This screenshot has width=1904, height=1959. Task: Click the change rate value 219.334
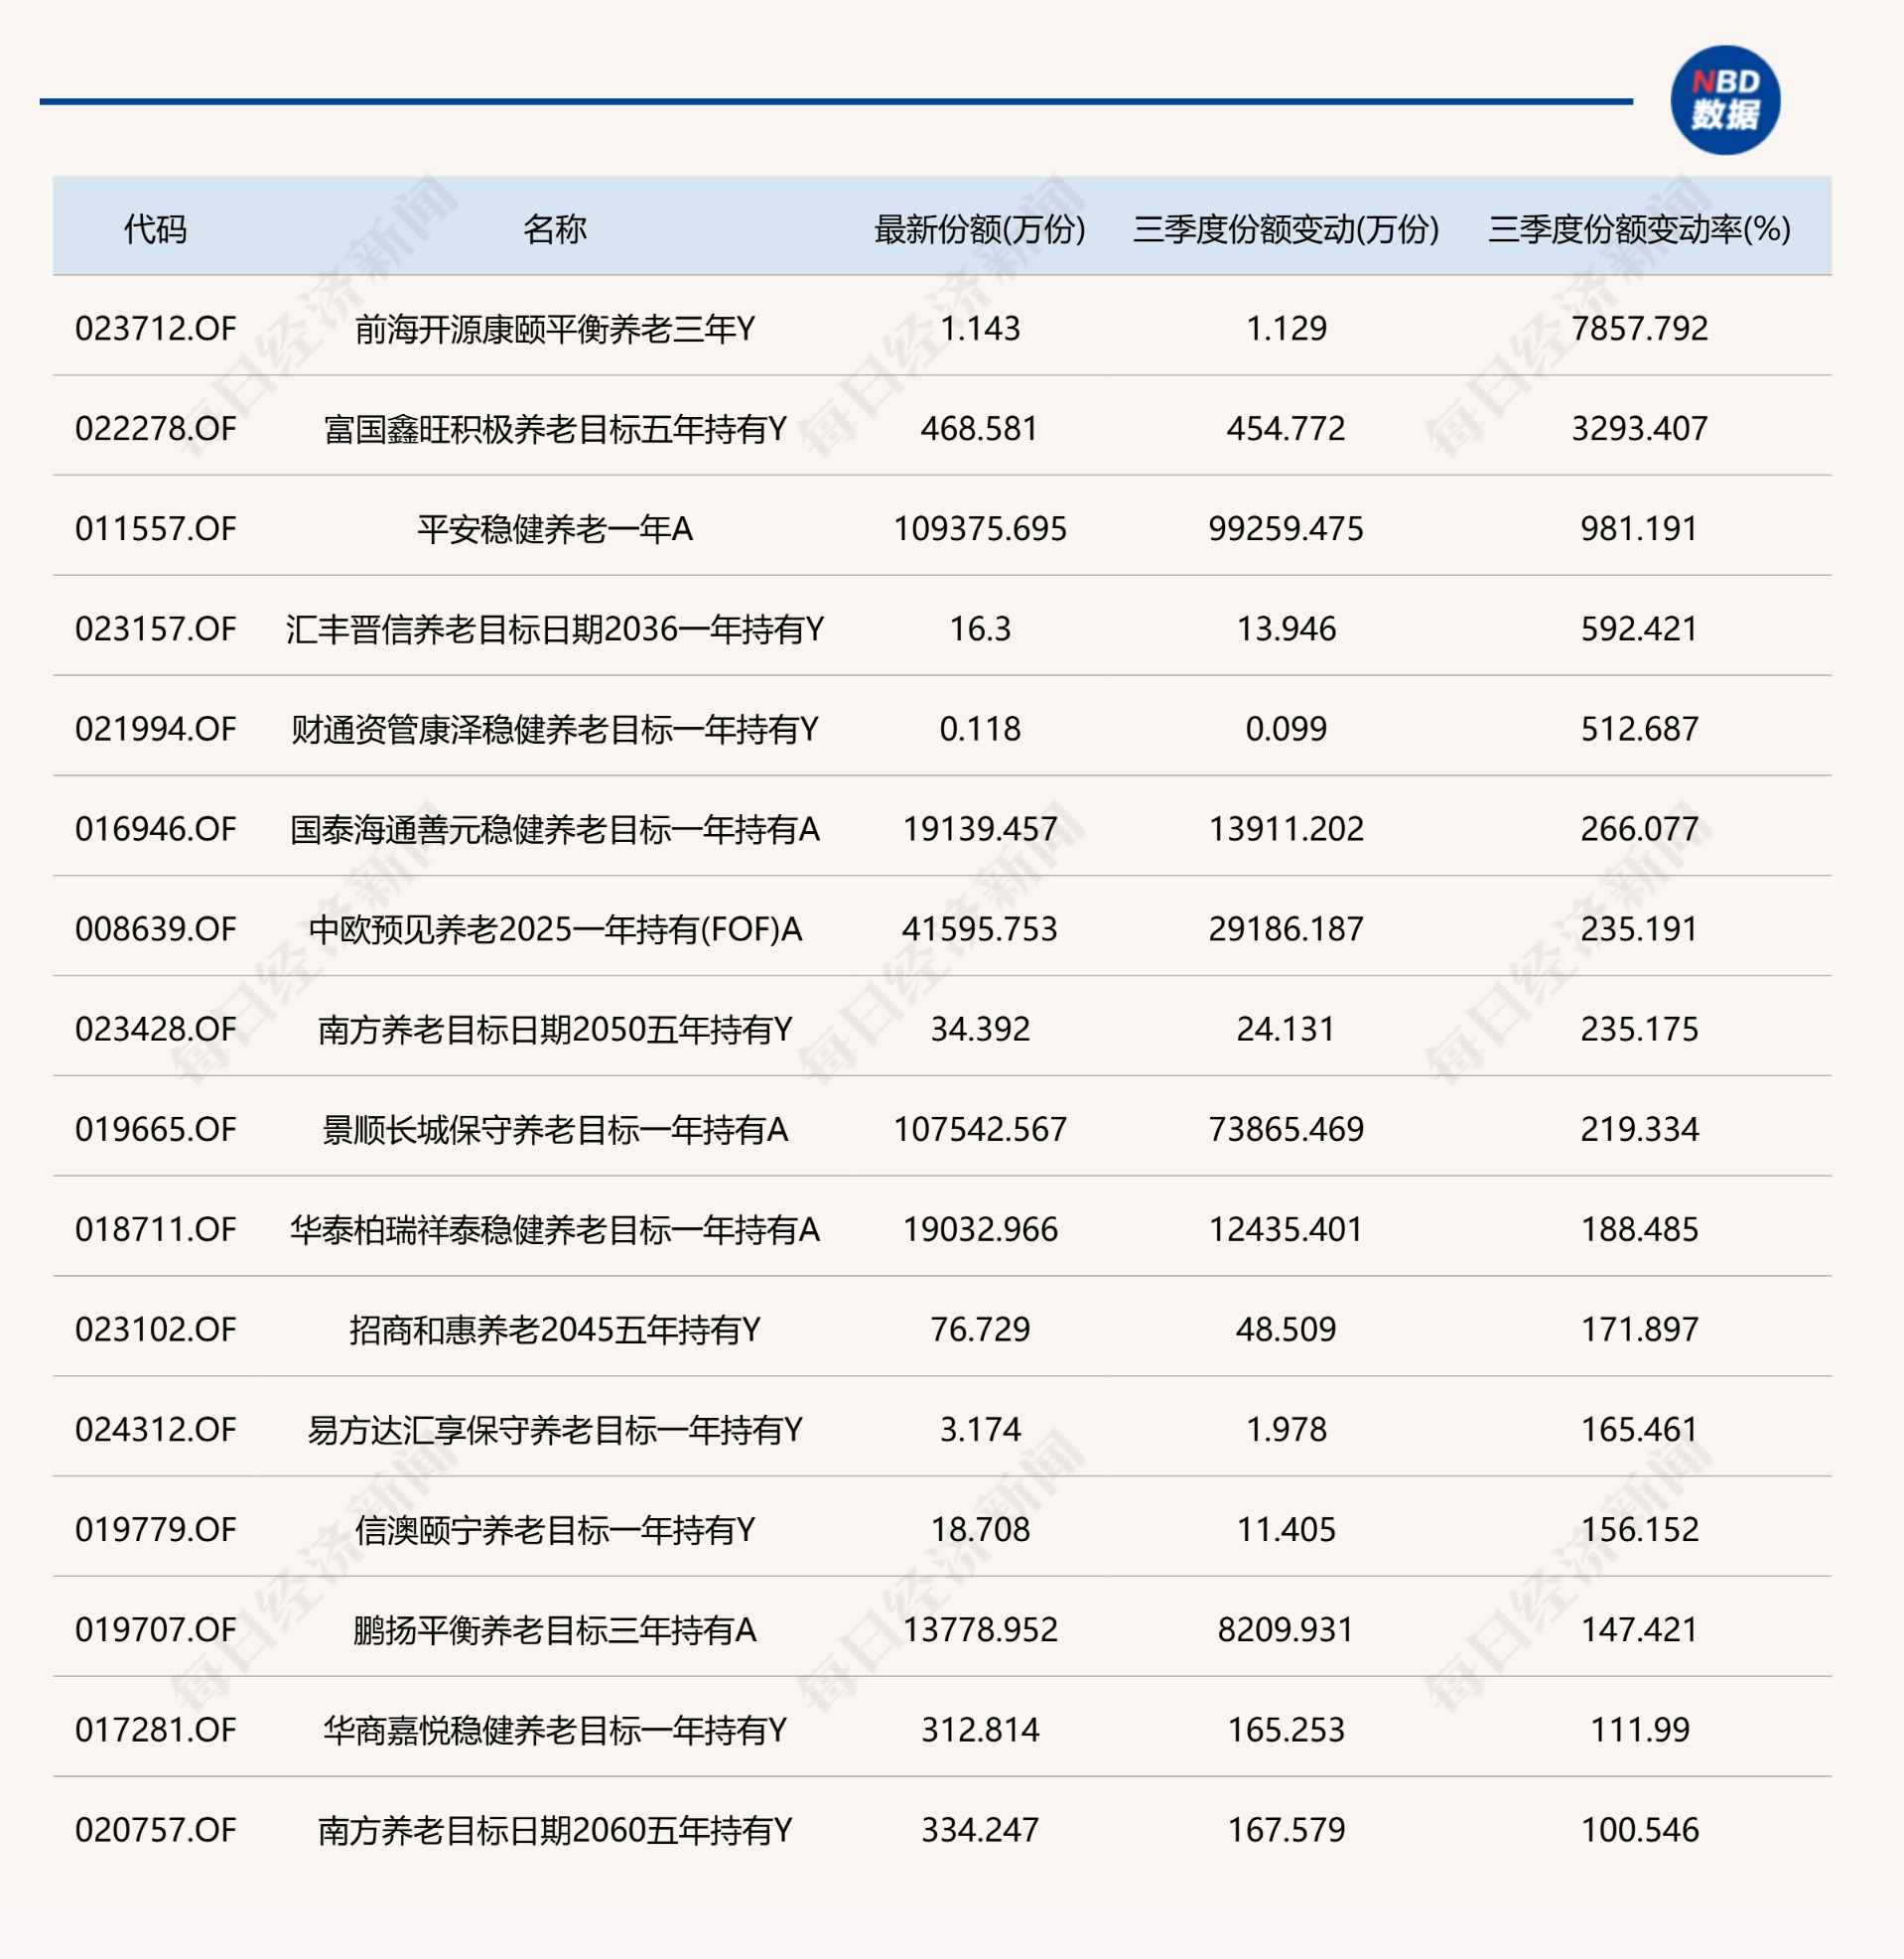tap(1640, 1128)
